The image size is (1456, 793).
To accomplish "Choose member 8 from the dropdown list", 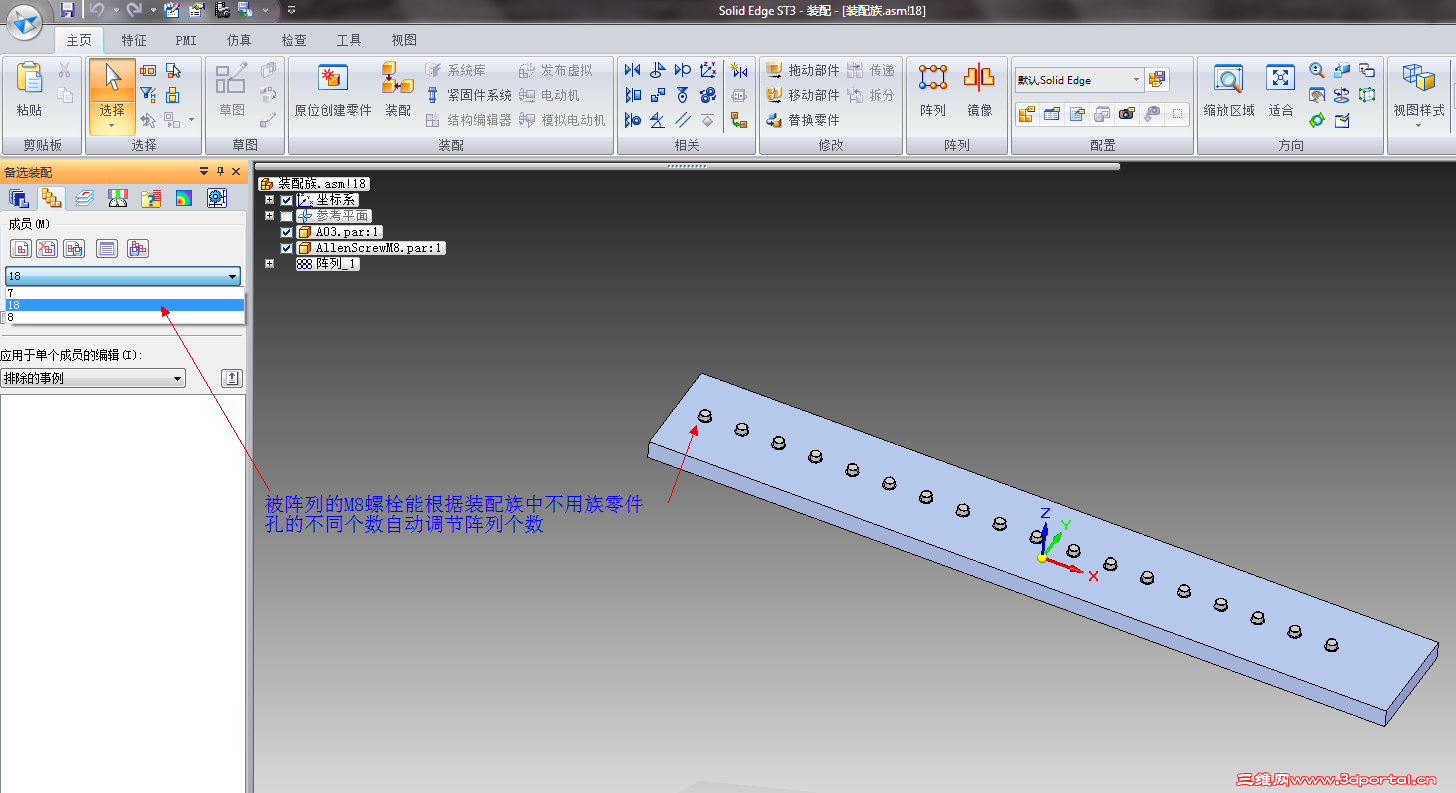I will [x=125, y=317].
